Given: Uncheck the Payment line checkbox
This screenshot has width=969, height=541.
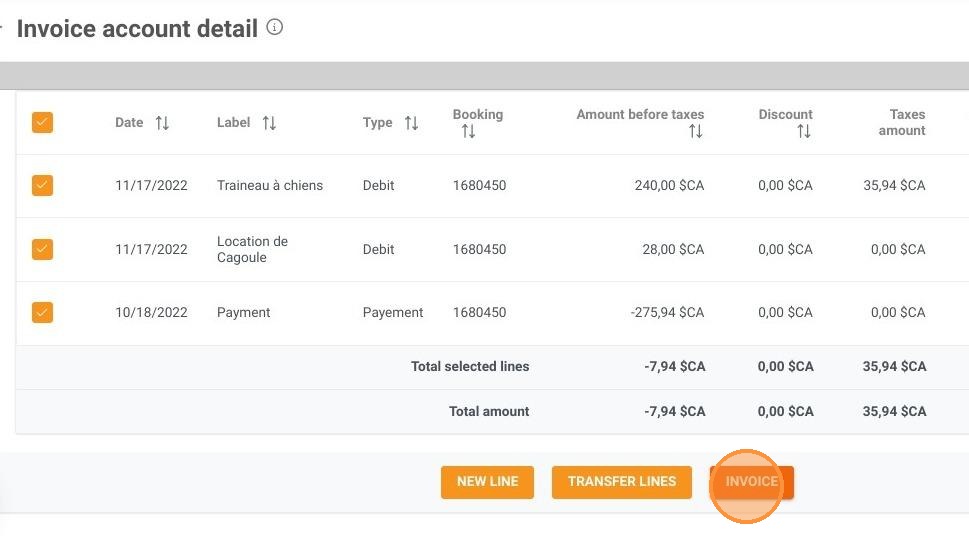Looking at the screenshot, I should pyautogui.click(x=43, y=312).
